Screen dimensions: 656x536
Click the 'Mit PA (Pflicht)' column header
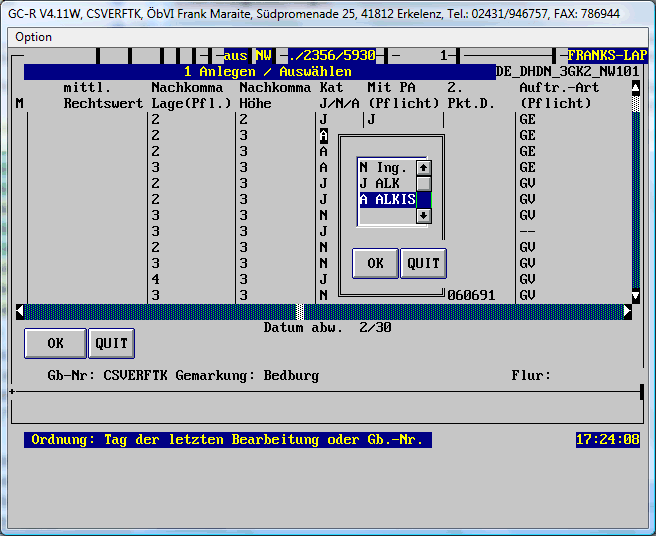(x=403, y=95)
